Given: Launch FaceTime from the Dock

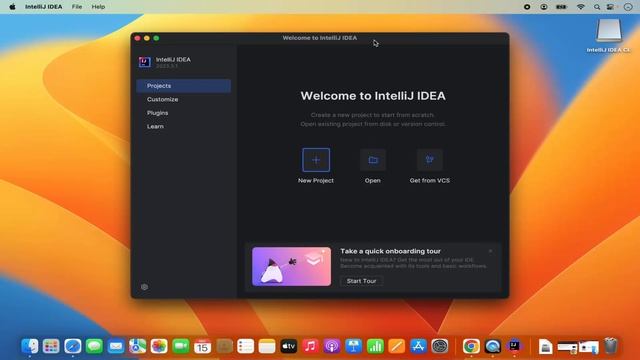Looking at the screenshot, I should click(181, 346).
